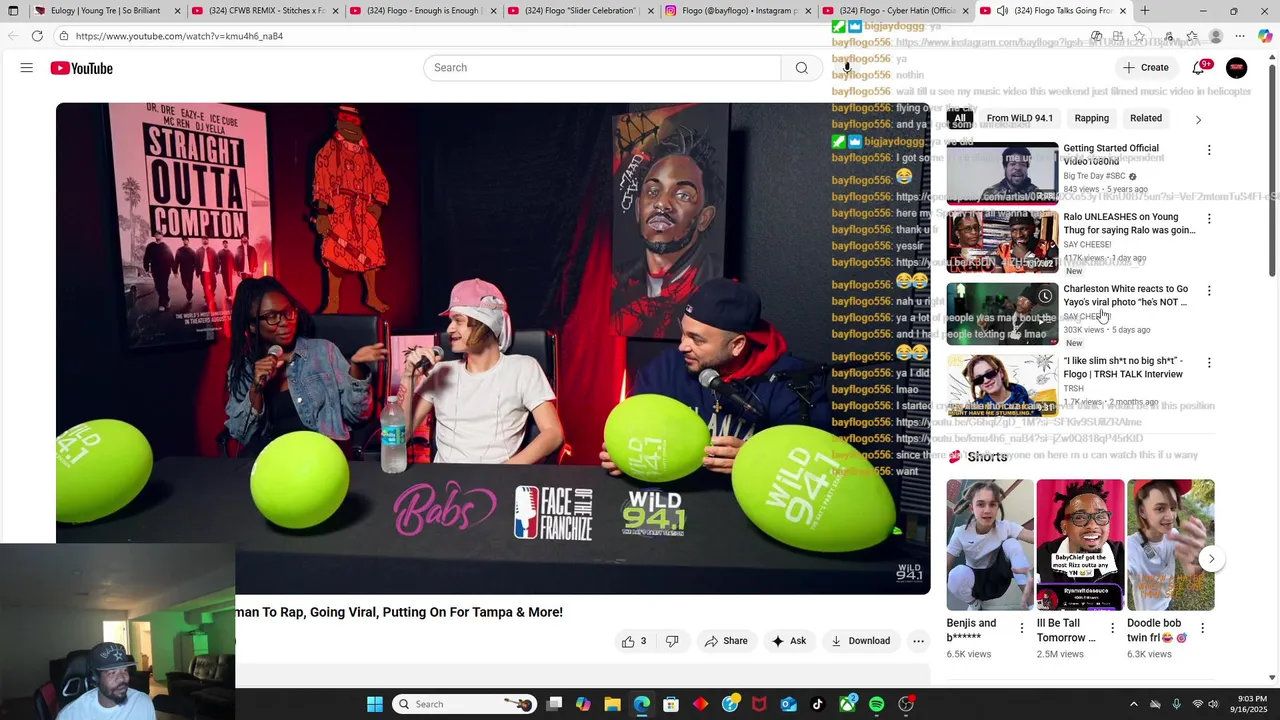Open a new browser tab
The height and width of the screenshot is (720, 1280).
[x=1145, y=11]
